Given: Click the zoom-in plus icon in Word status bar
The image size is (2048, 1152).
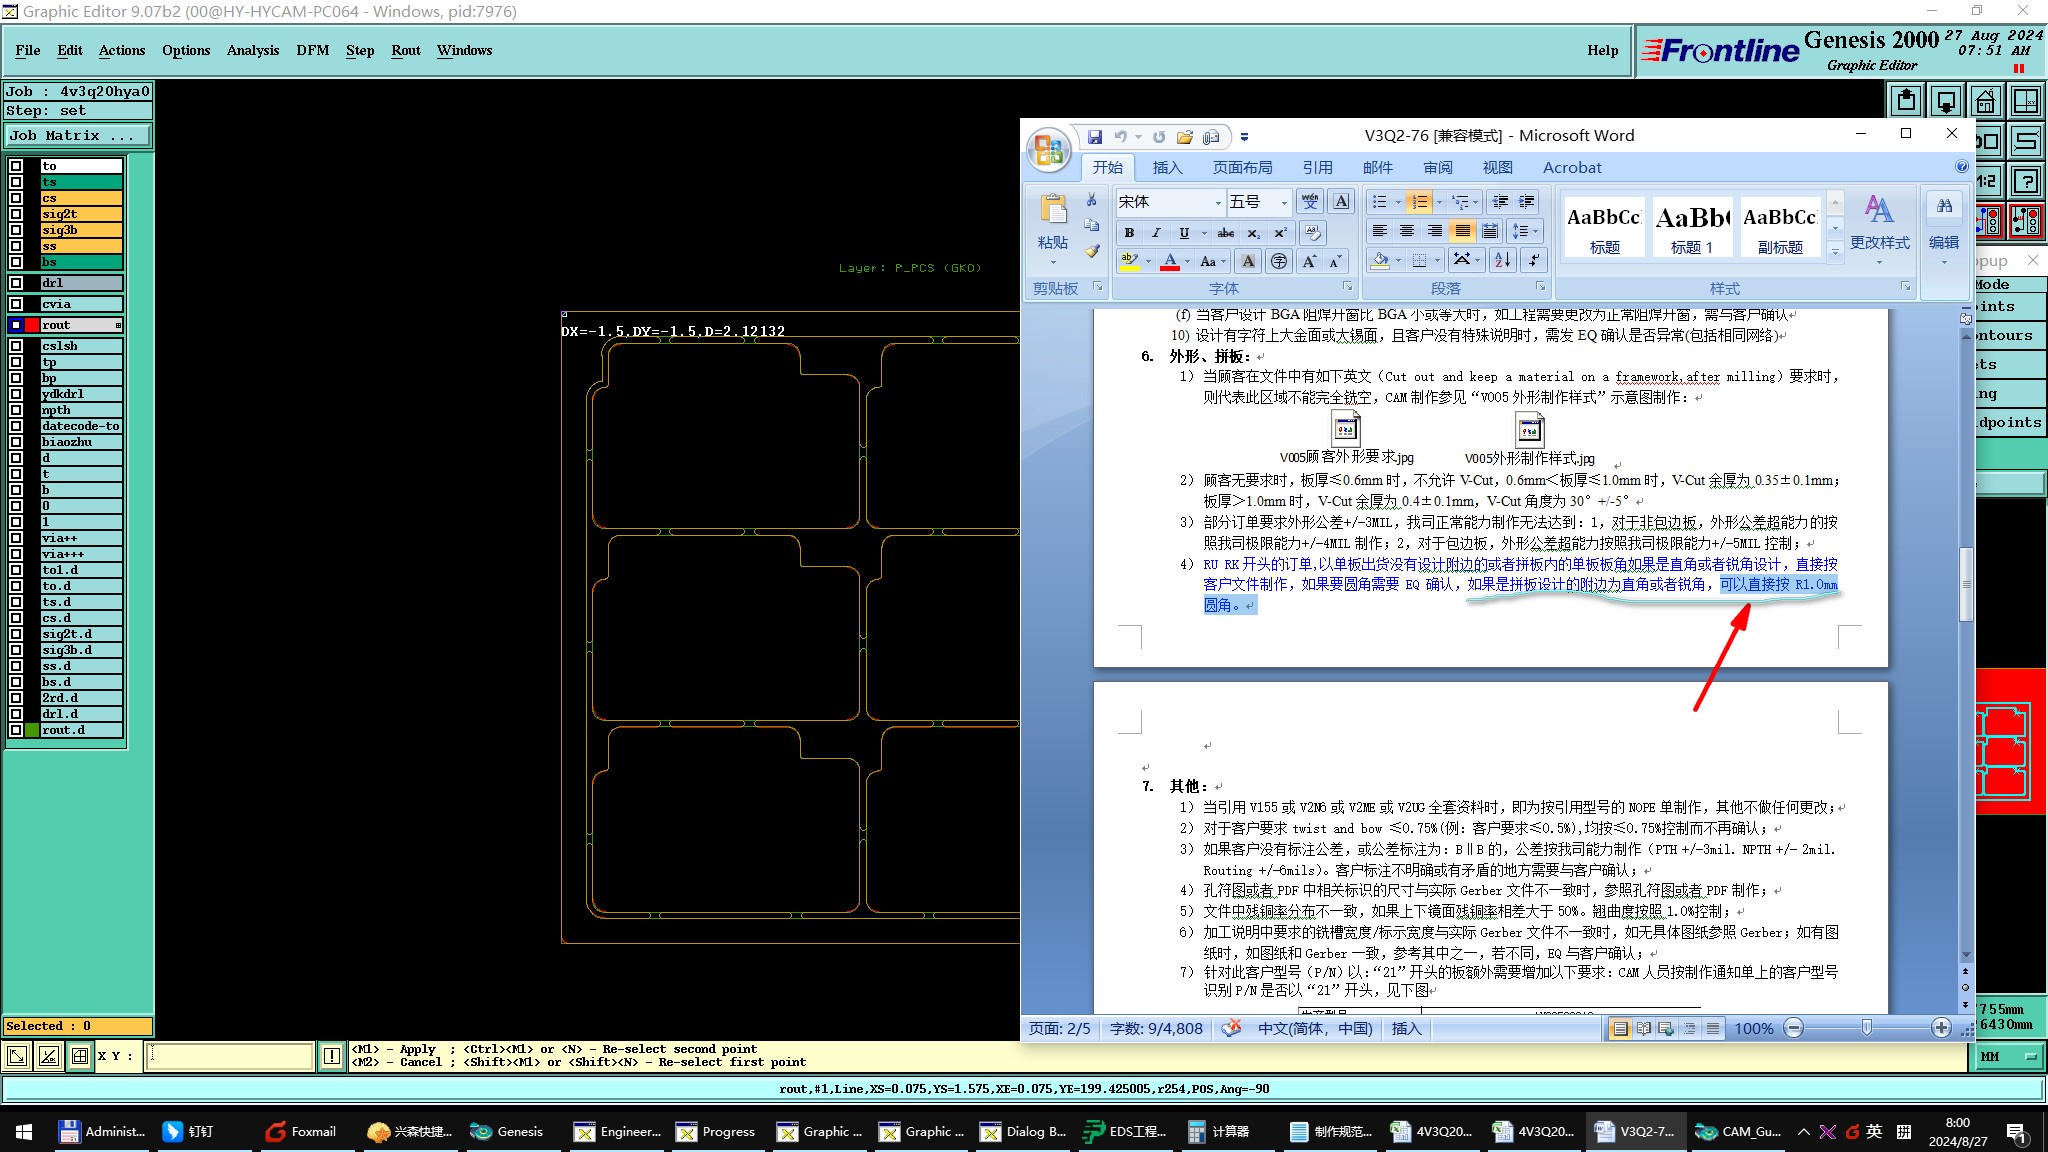Looking at the screenshot, I should coord(1941,1028).
